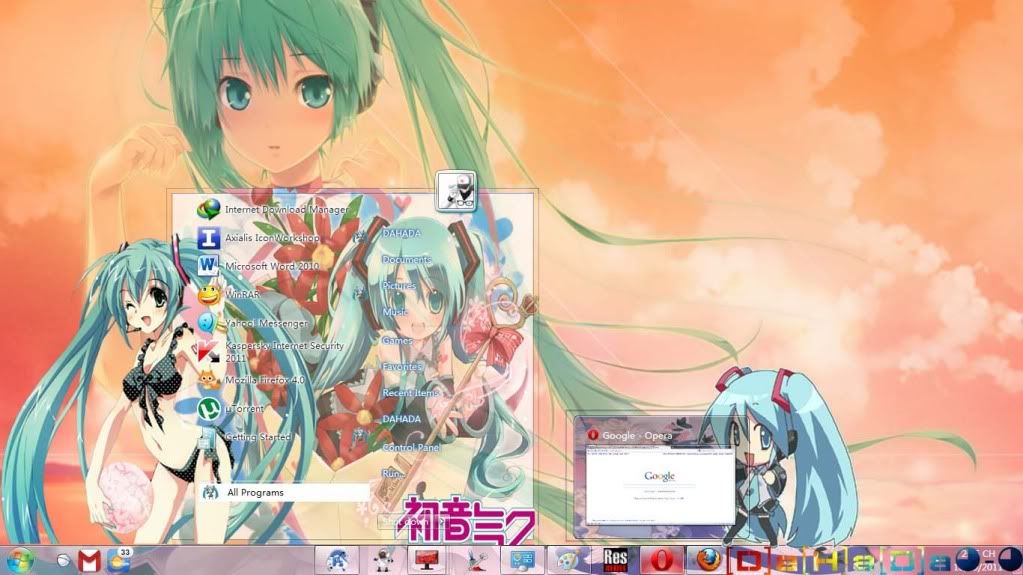Expand All Programs list
Viewport: 1023px width, 575px height.
coord(255,493)
